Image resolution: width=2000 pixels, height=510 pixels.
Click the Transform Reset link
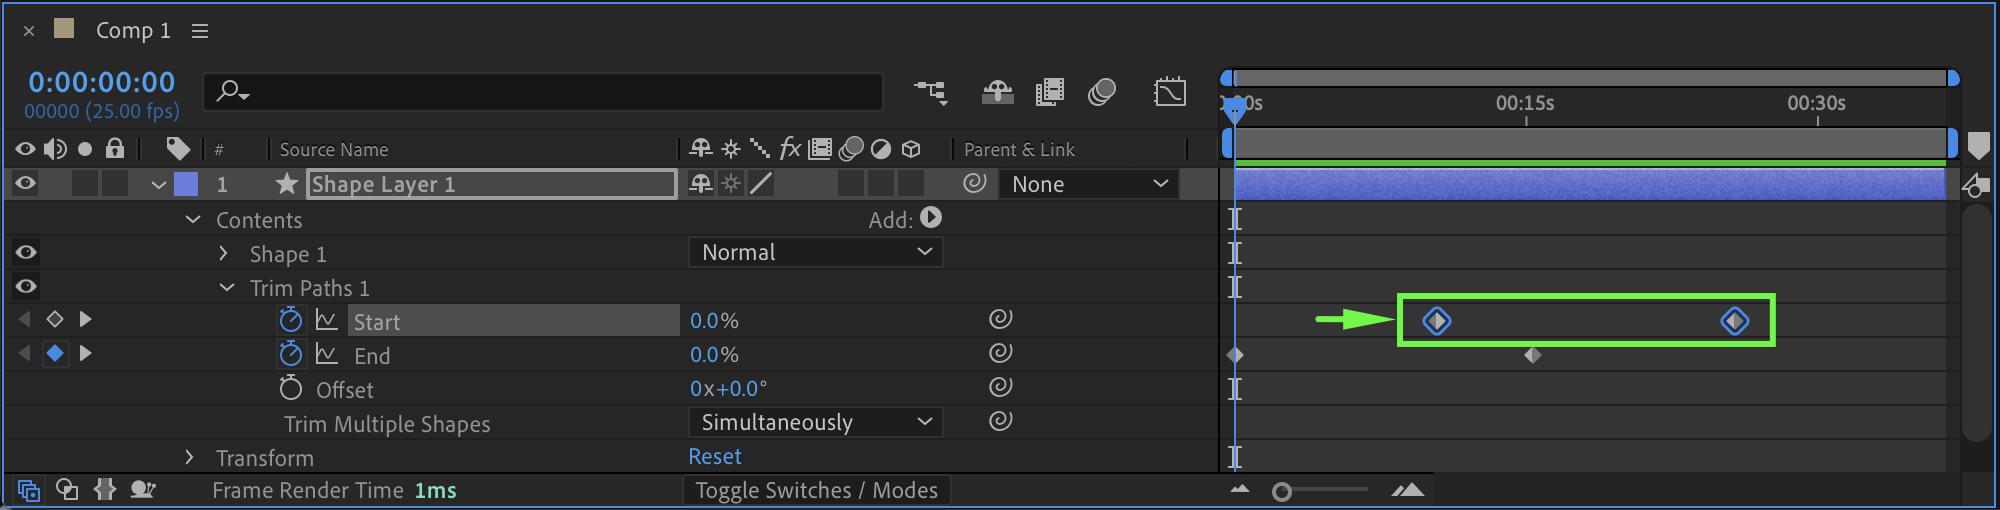(x=715, y=456)
